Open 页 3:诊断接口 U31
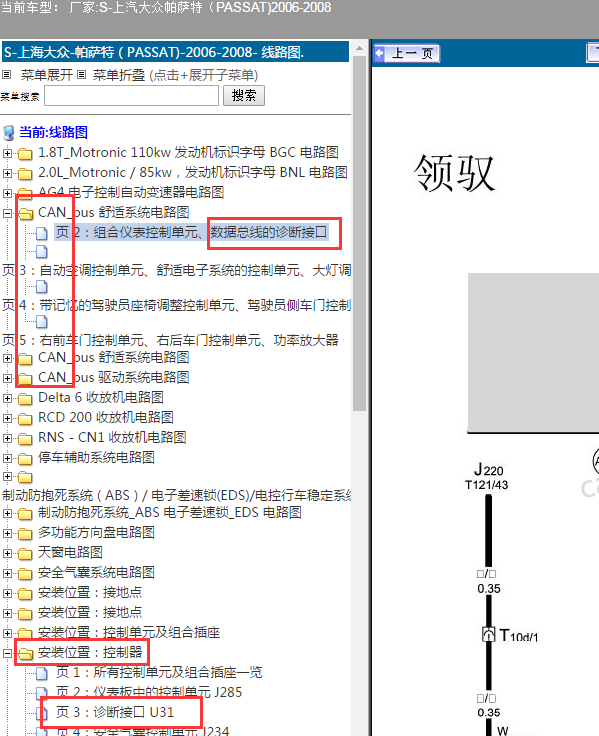 115,713
